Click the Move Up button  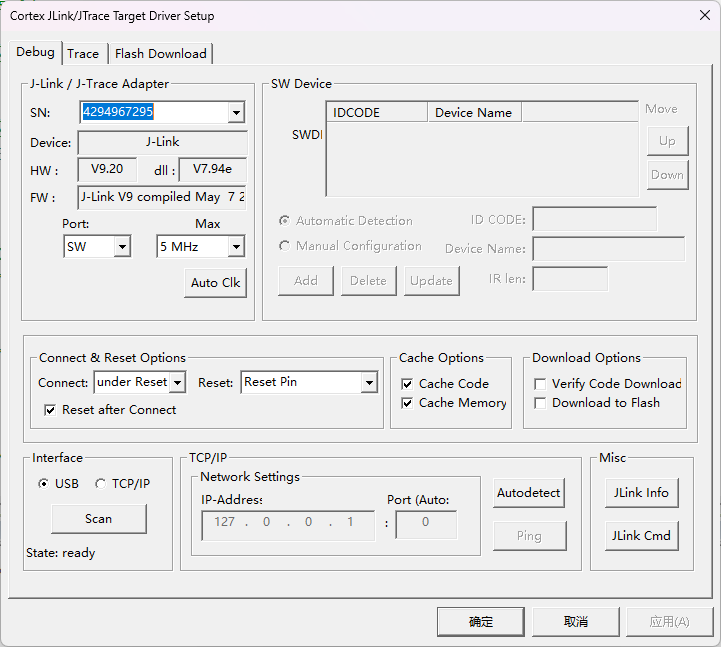coord(667,141)
